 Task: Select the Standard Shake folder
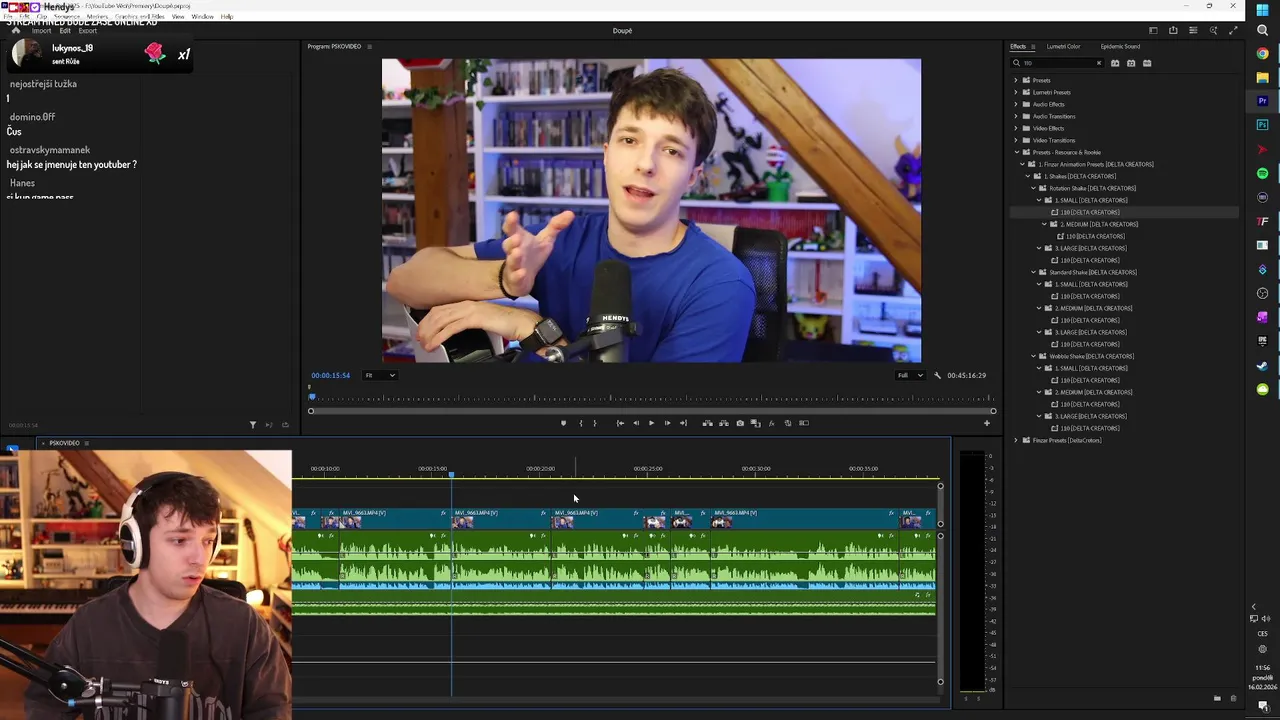[x=1092, y=272]
